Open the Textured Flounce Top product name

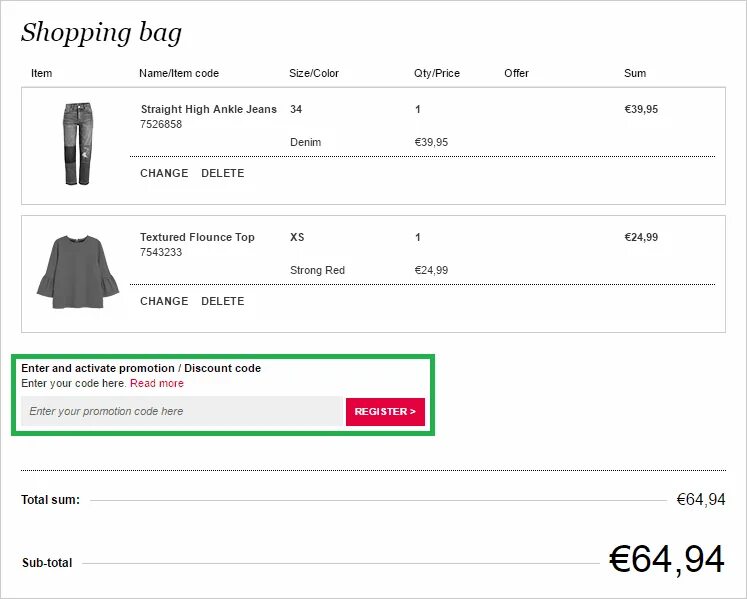pos(197,237)
